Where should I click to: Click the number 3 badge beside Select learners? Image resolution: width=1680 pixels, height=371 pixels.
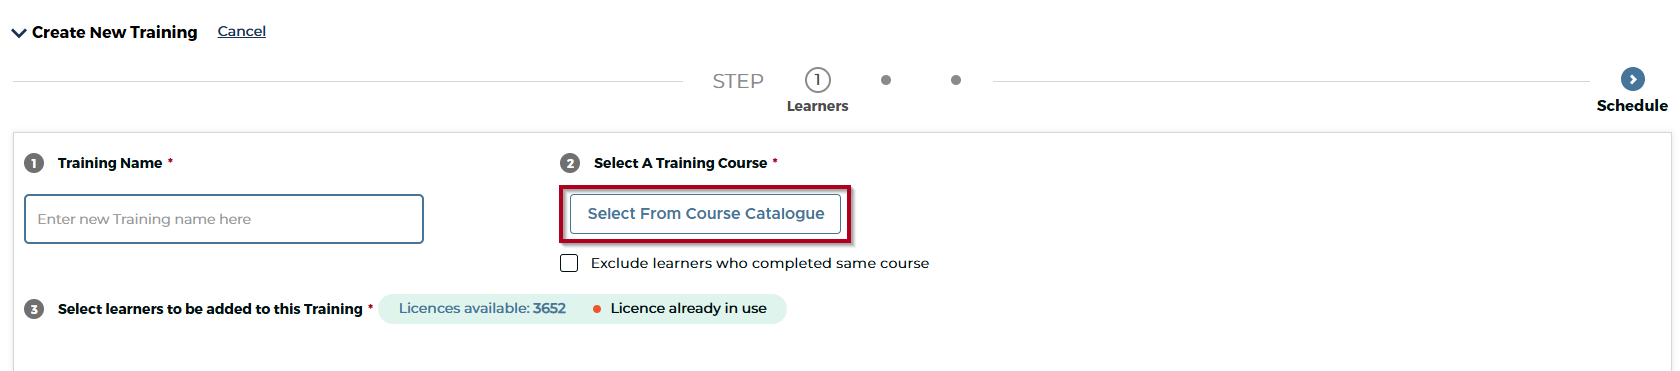tap(34, 309)
